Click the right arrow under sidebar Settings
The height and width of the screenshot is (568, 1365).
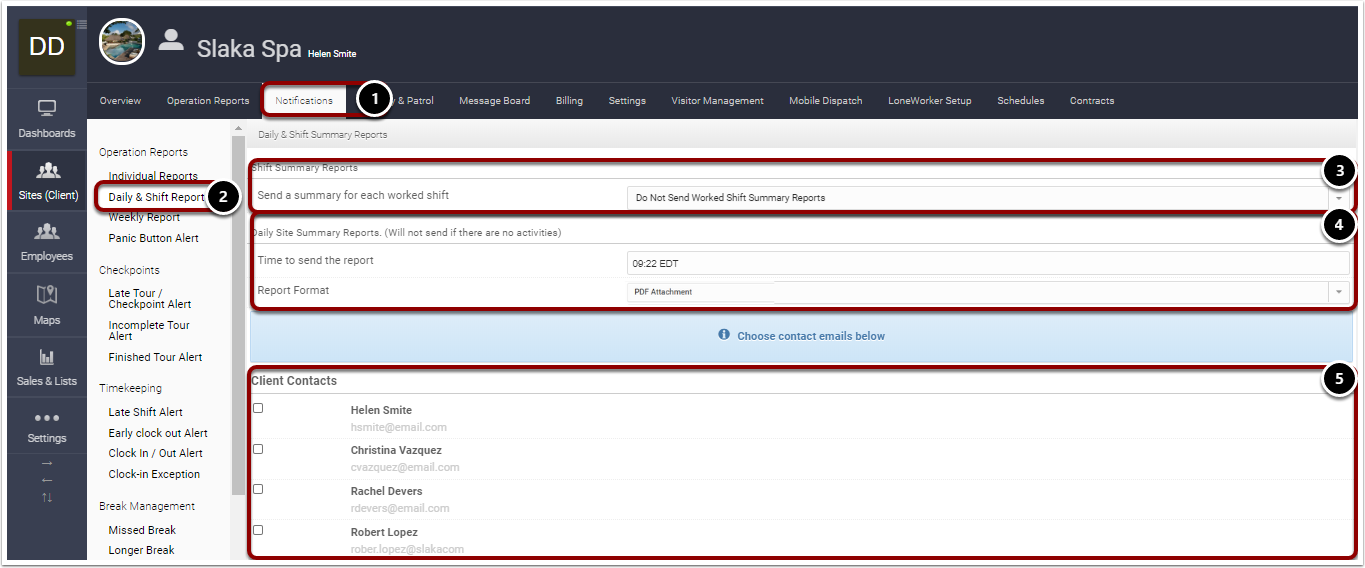coord(47,464)
